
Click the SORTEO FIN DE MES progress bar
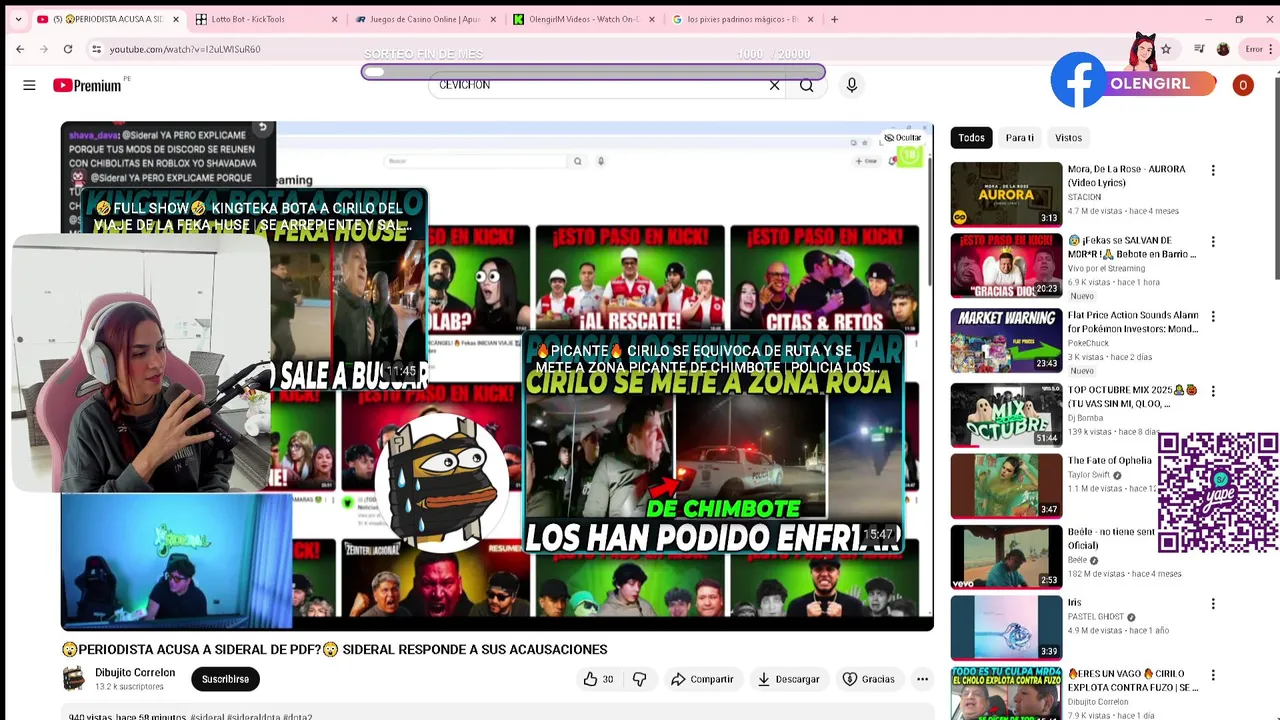[593, 72]
